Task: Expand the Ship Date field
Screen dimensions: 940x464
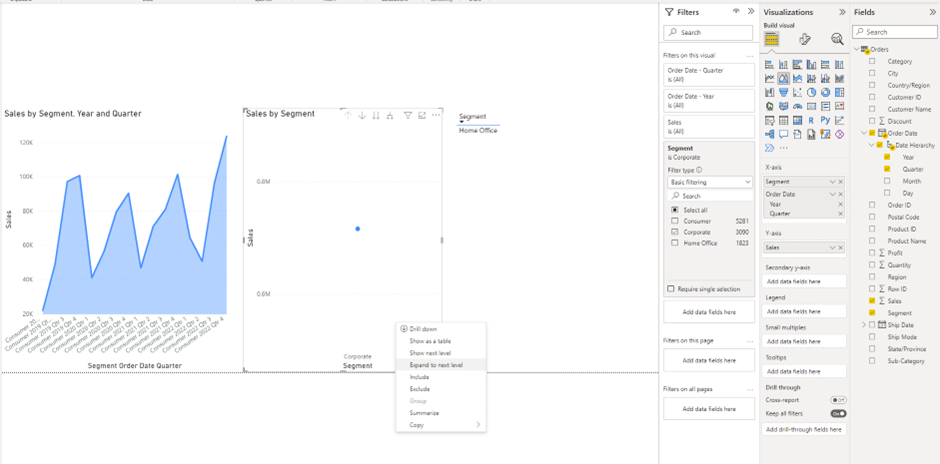Action: pos(864,325)
